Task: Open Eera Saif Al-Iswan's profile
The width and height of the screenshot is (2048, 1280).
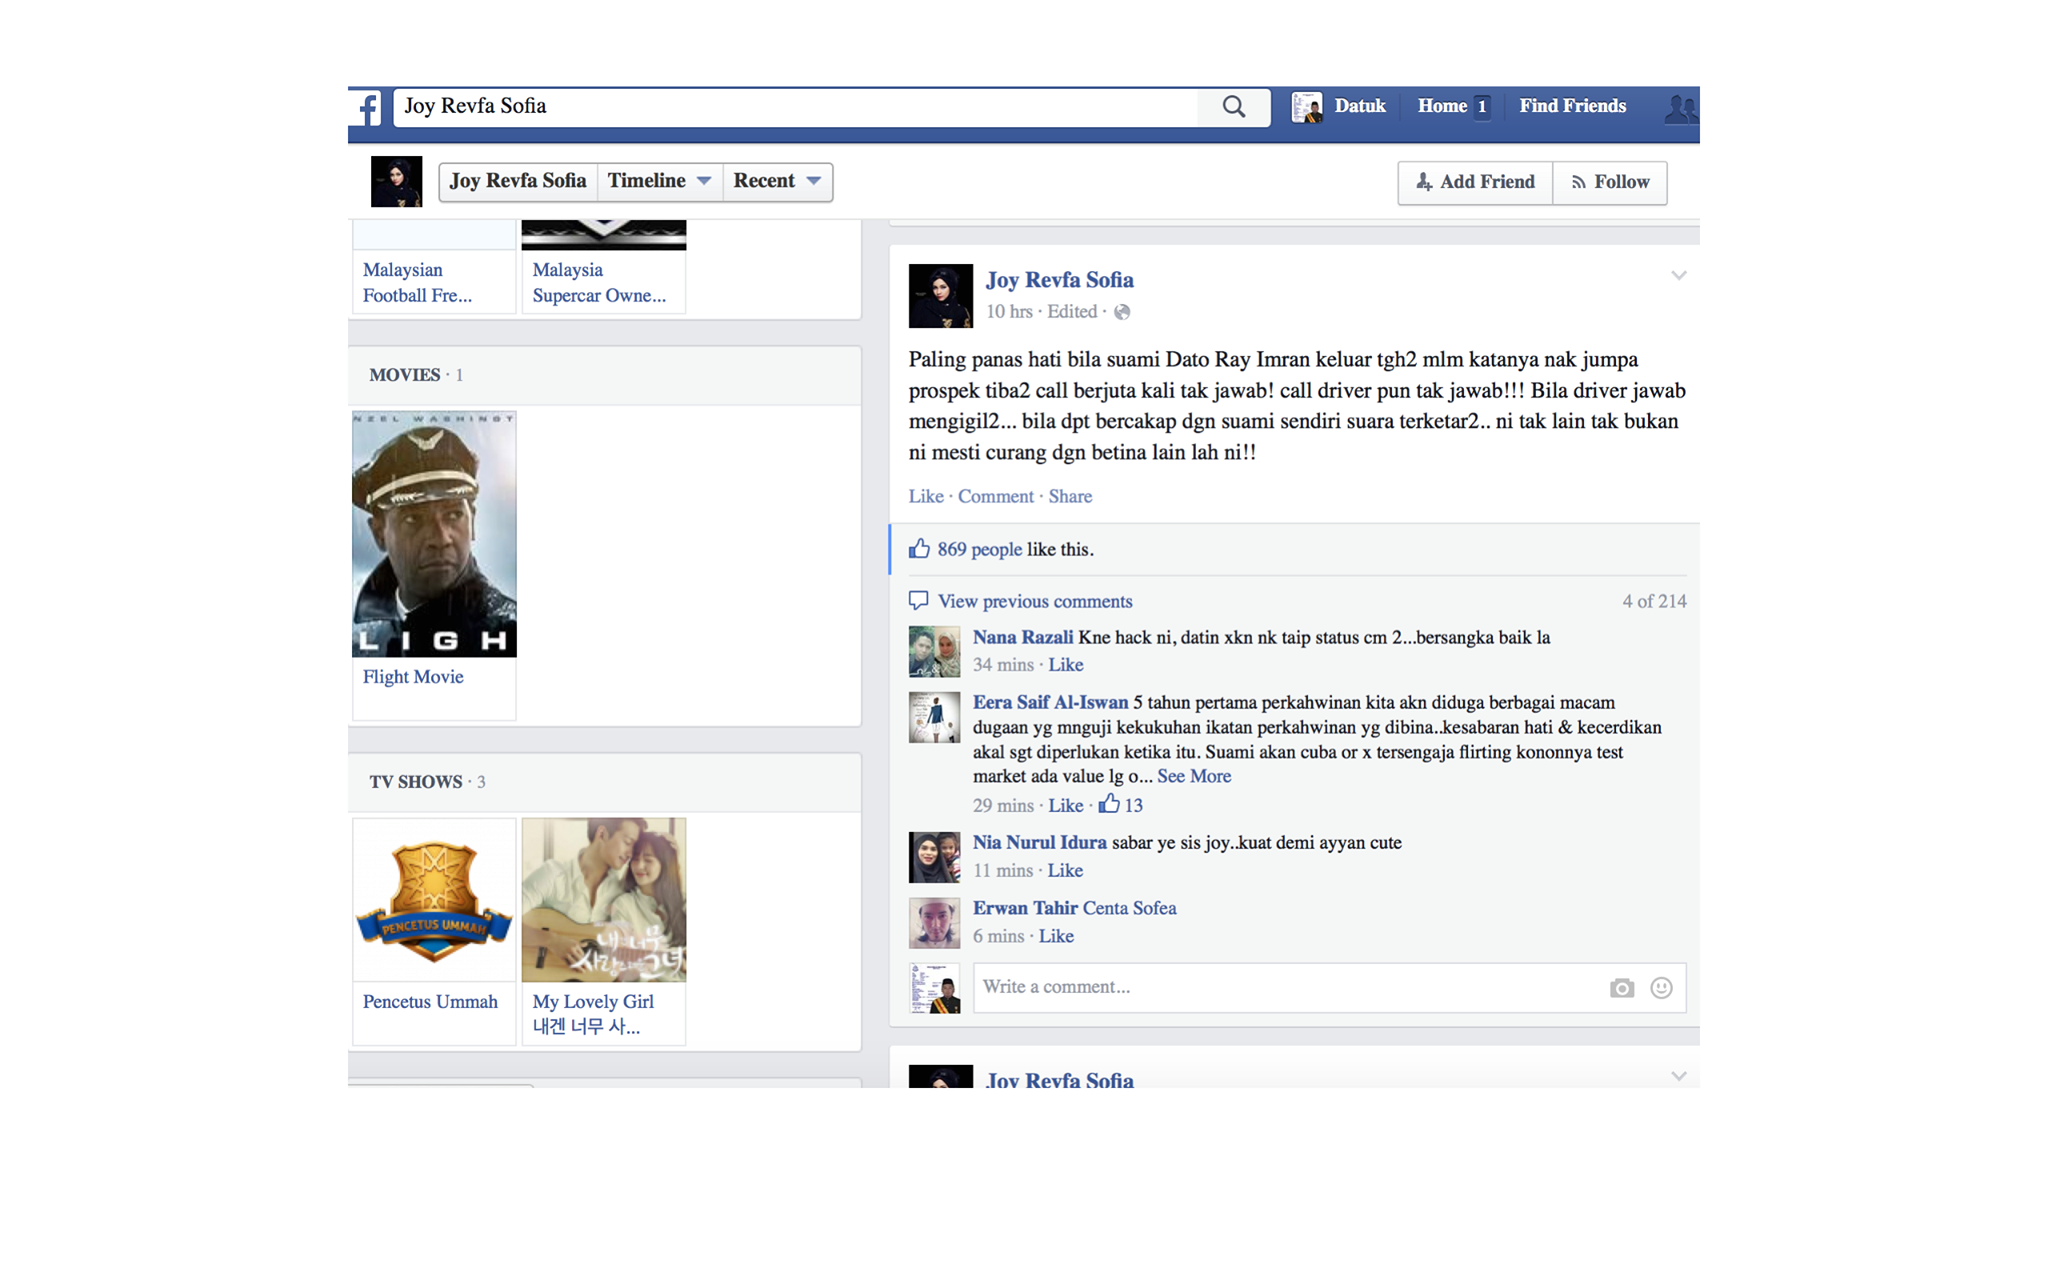Action: (x=1050, y=702)
